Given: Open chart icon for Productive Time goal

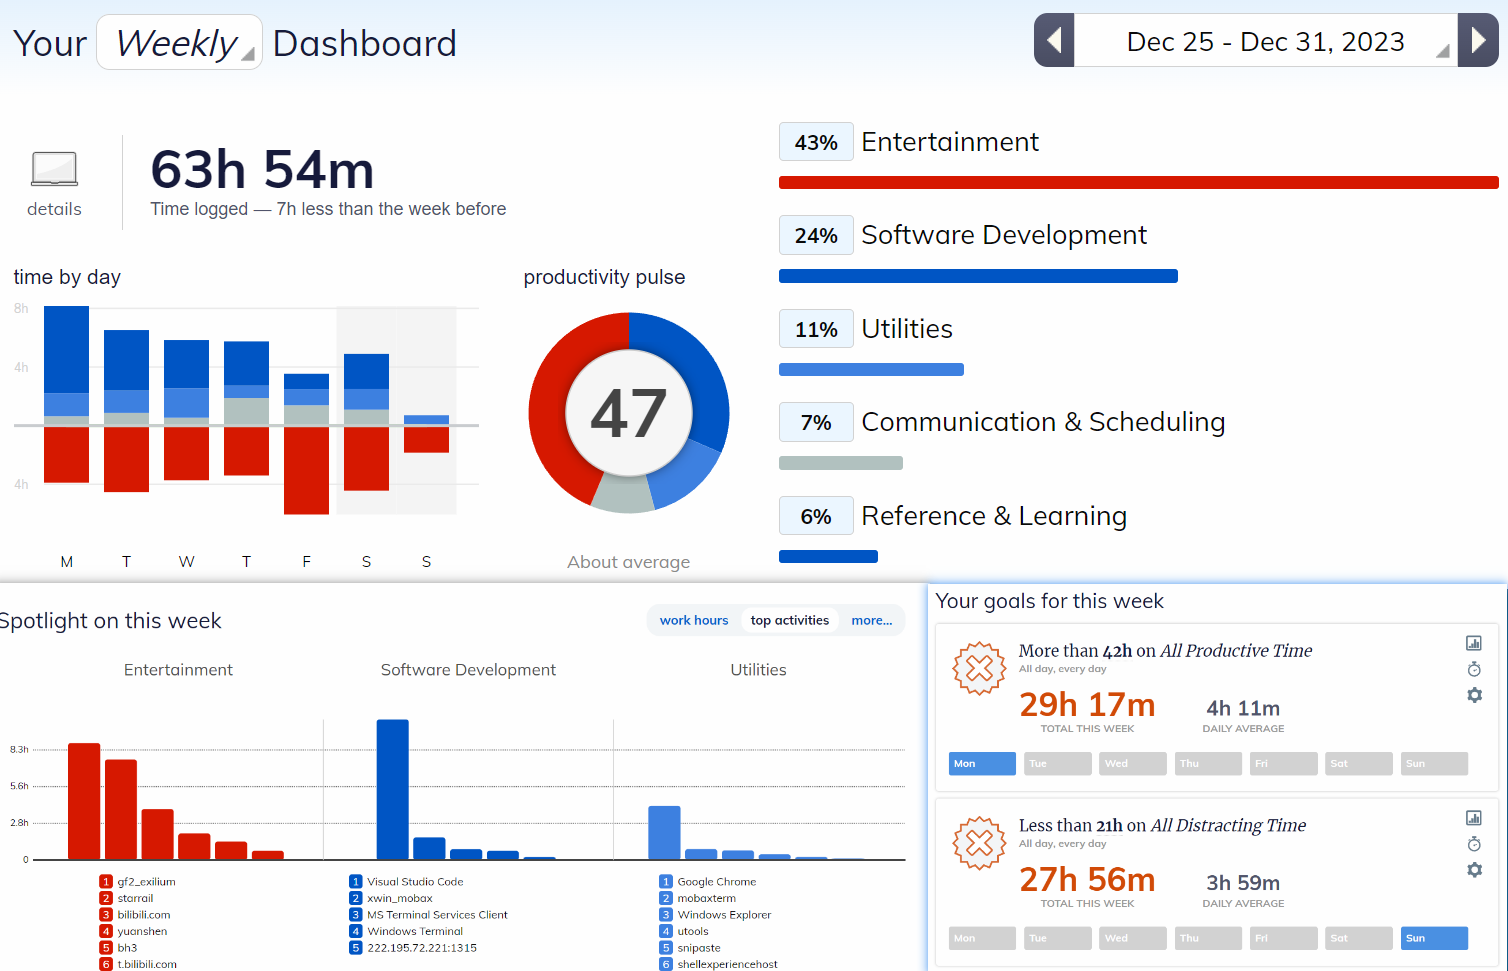Looking at the screenshot, I should (1474, 643).
